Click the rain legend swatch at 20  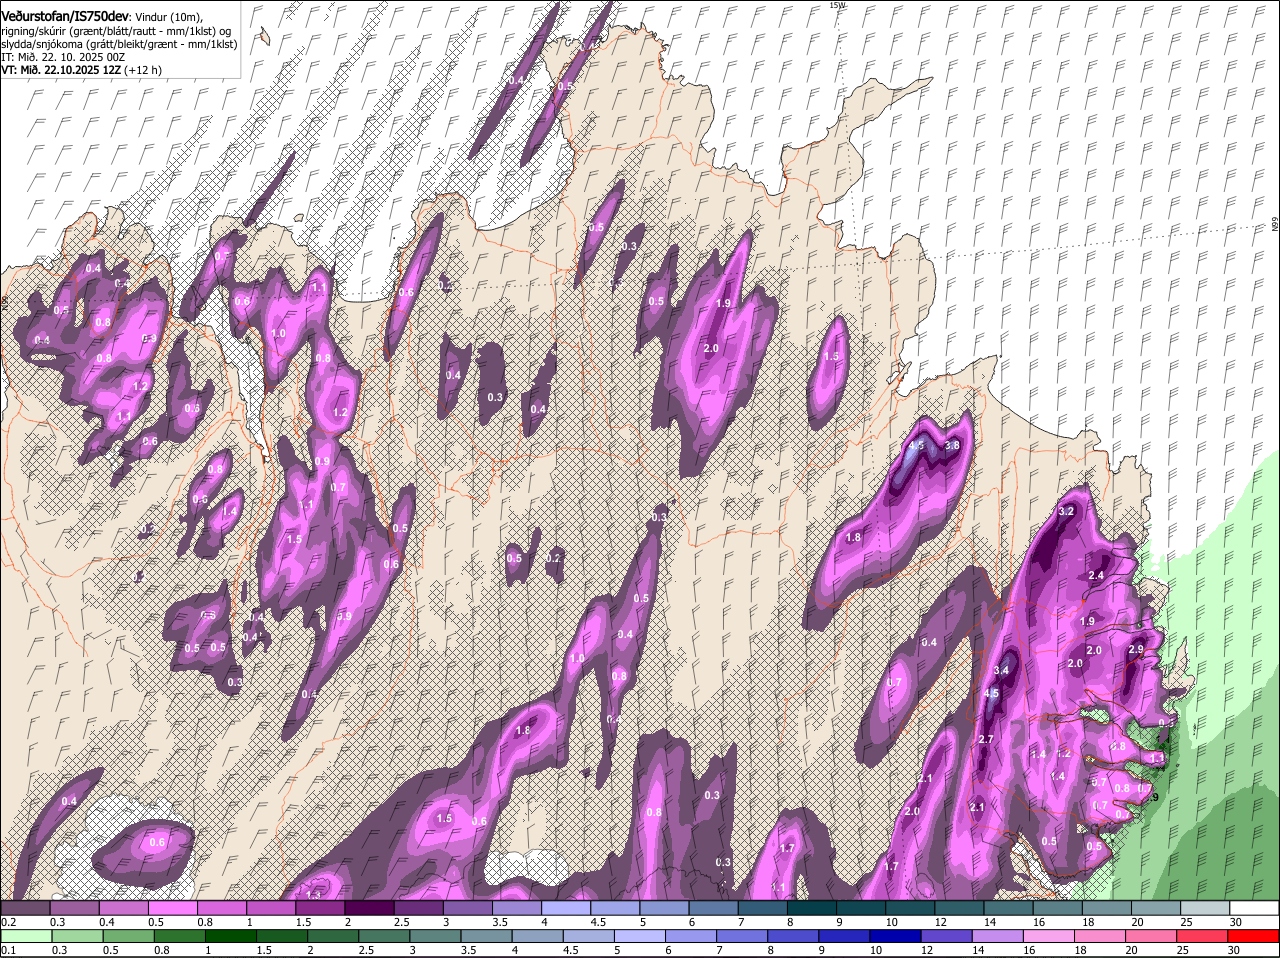(1153, 936)
